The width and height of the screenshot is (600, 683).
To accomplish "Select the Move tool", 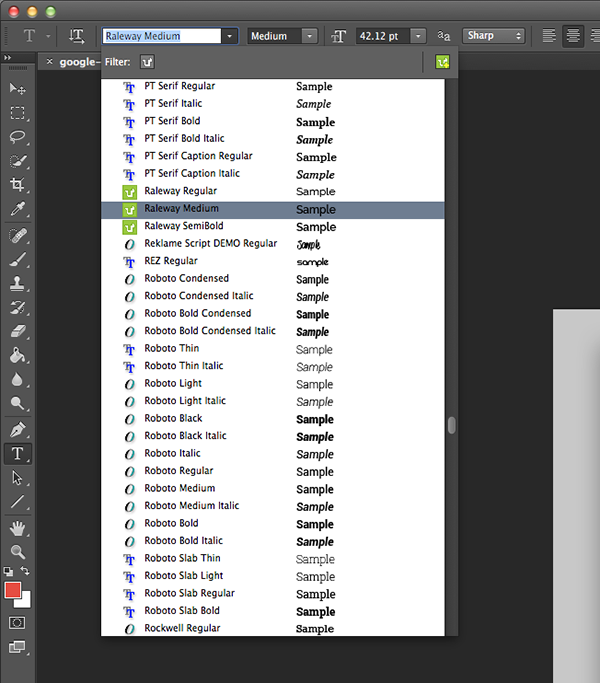I will (x=17, y=88).
